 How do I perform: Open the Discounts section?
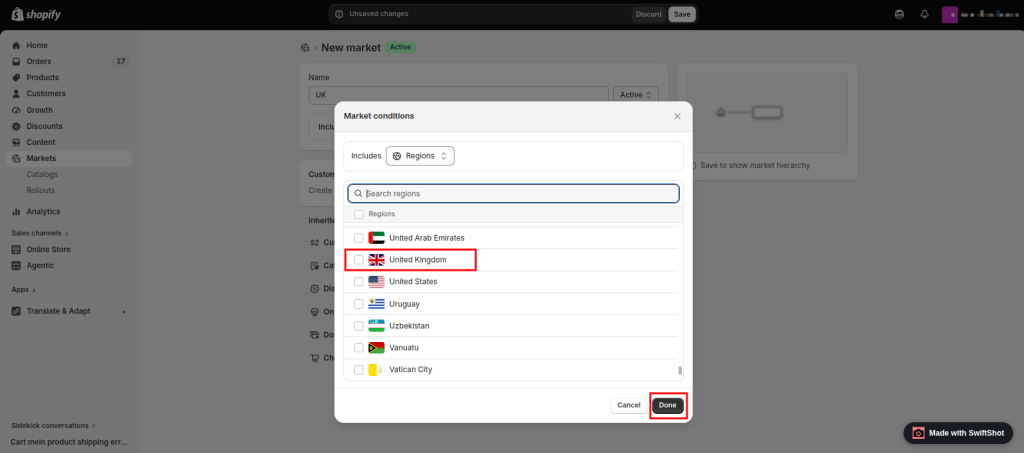pos(44,126)
